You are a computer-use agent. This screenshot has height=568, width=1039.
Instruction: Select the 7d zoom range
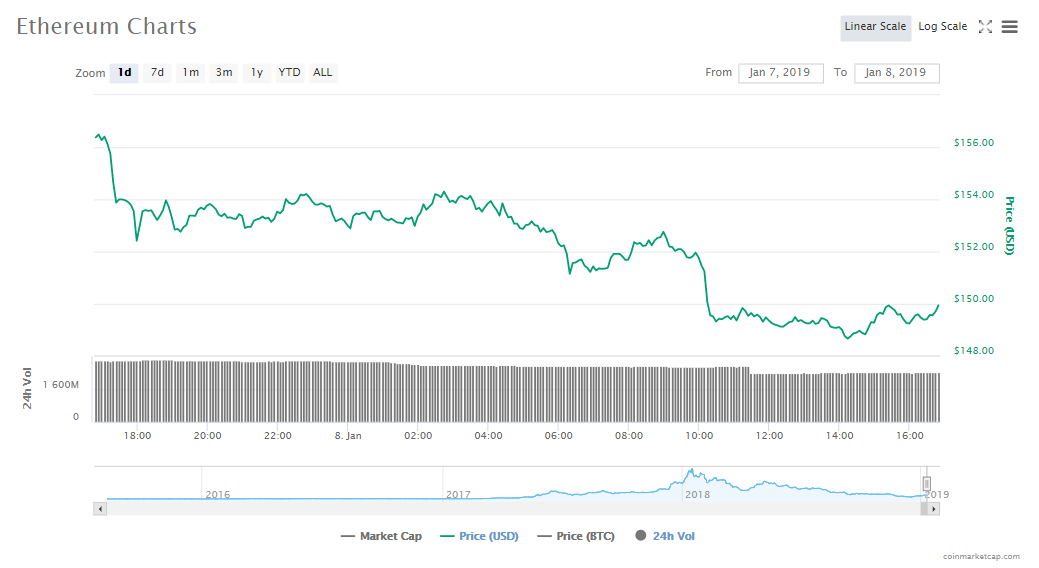point(157,72)
